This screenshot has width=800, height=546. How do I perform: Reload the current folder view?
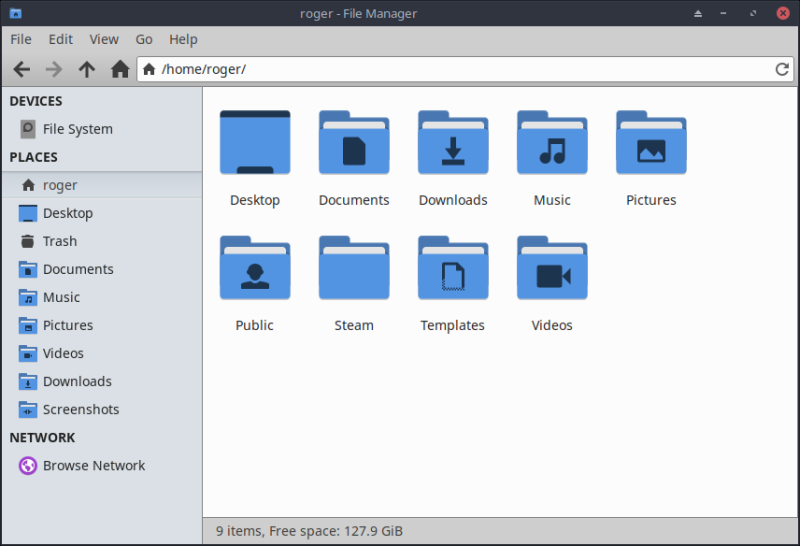point(782,69)
